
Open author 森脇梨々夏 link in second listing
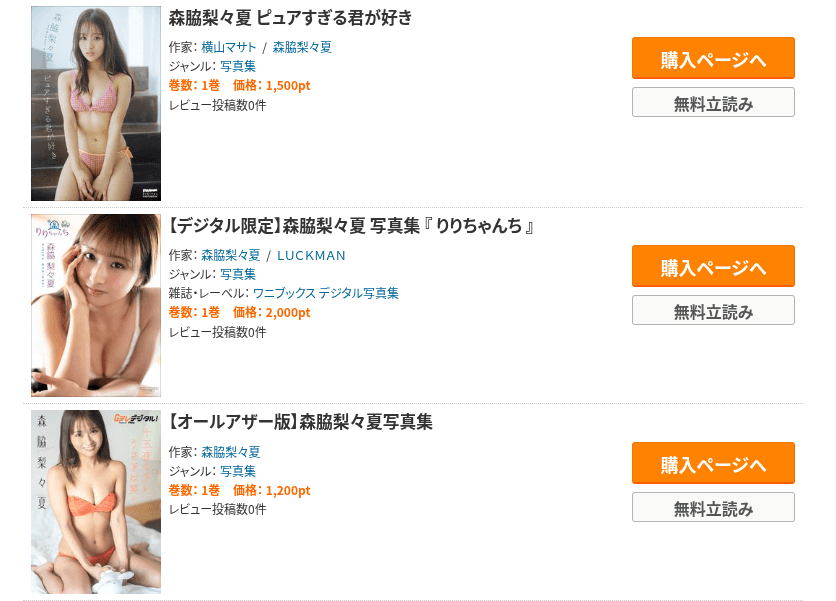coord(231,255)
